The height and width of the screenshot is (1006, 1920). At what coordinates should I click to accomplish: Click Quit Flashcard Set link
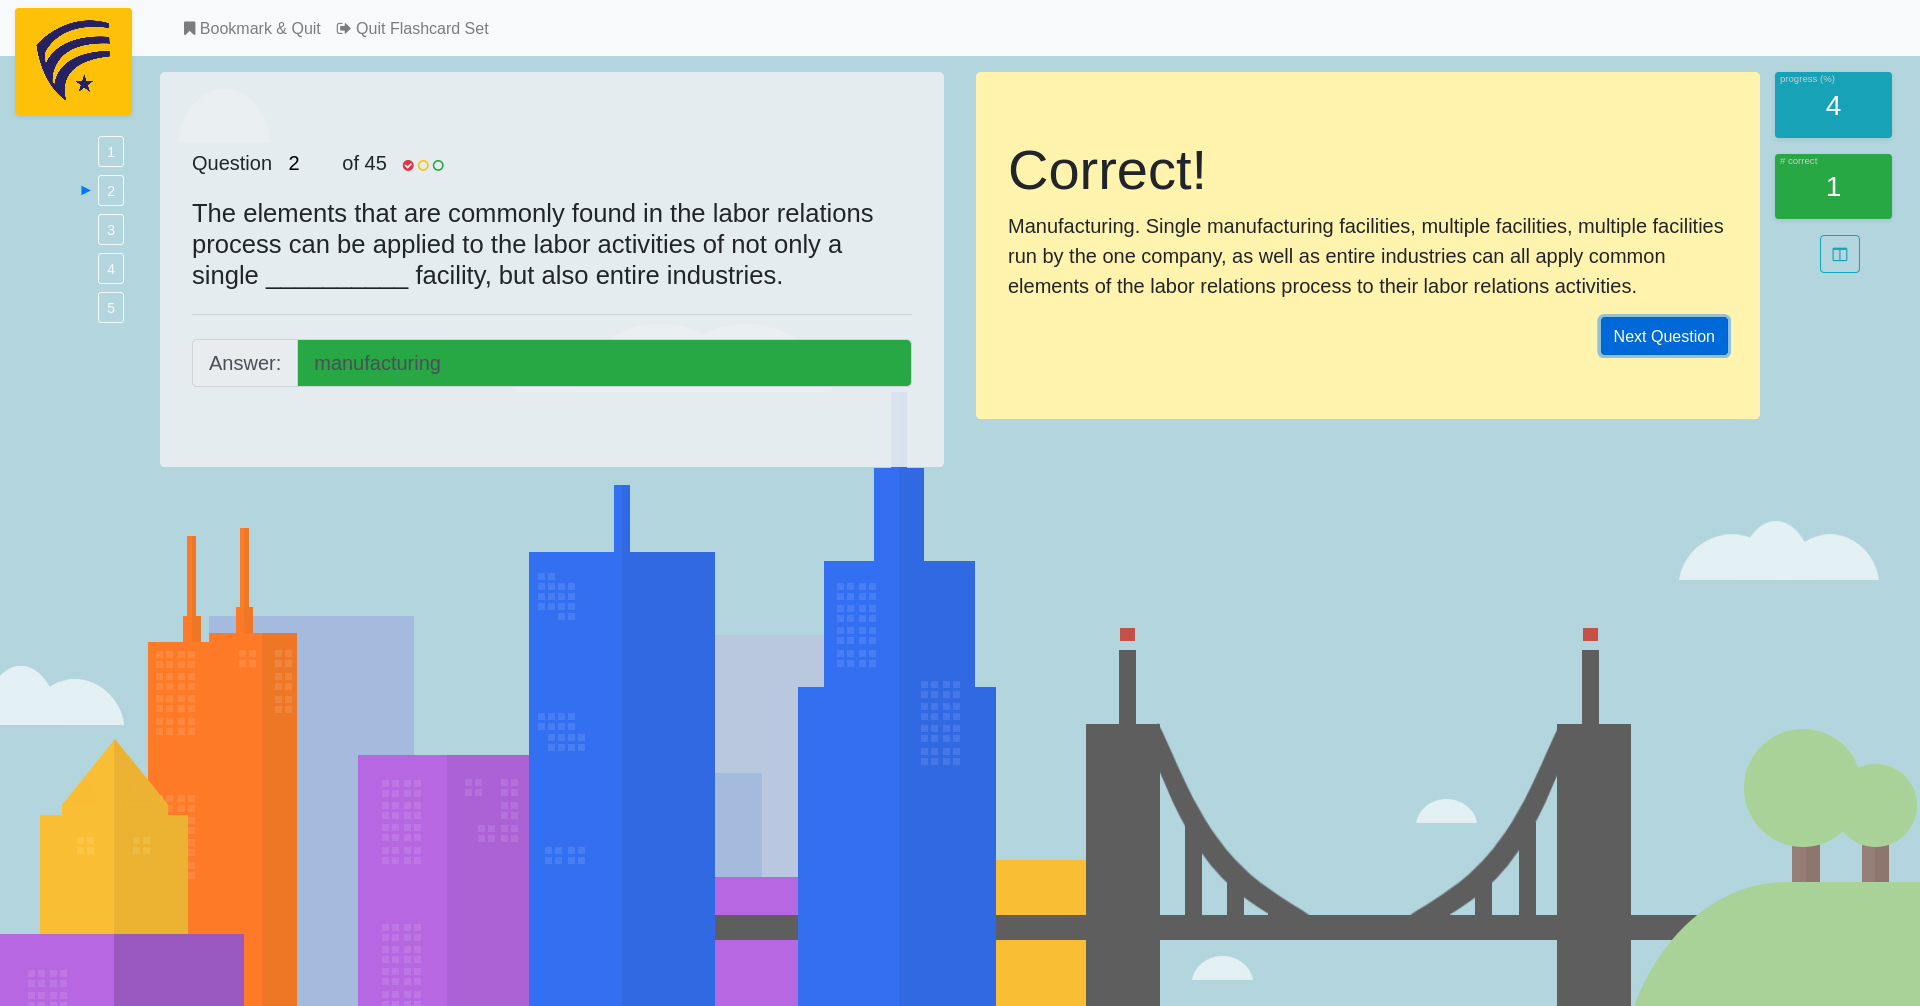413,29
